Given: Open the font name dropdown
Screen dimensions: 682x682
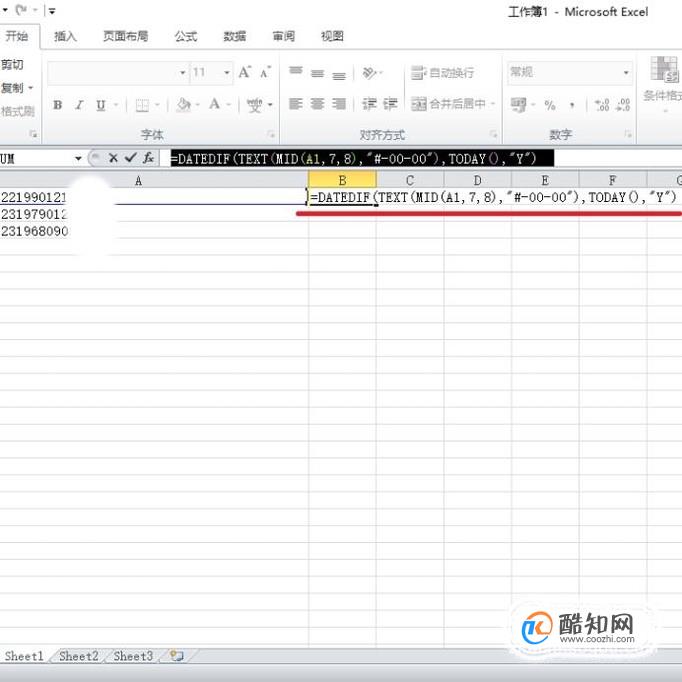Looking at the screenshot, I should [x=183, y=72].
